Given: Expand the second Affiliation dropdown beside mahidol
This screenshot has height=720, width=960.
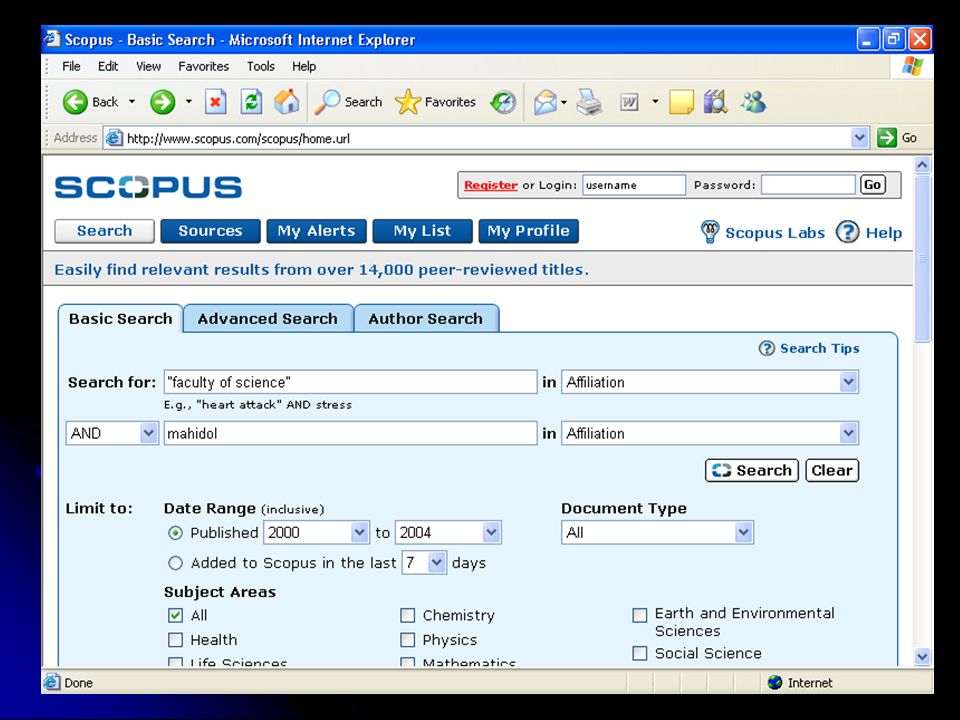Looking at the screenshot, I should point(848,433).
